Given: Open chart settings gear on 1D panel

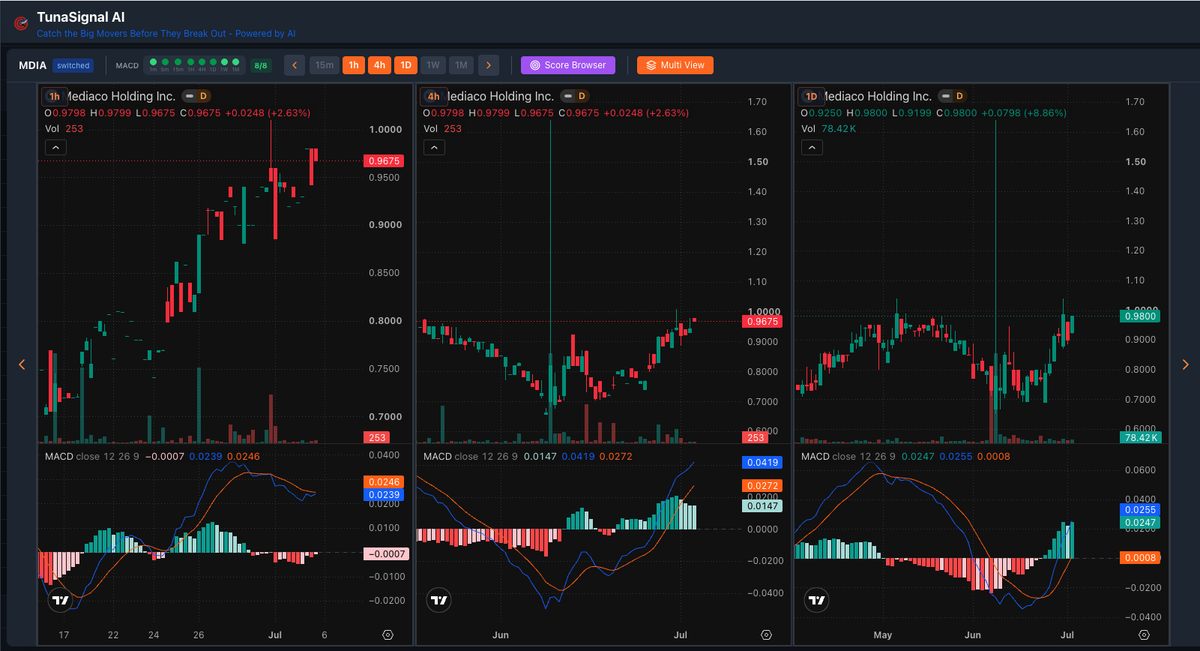Looking at the screenshot, I should [x=1144, y=635].
